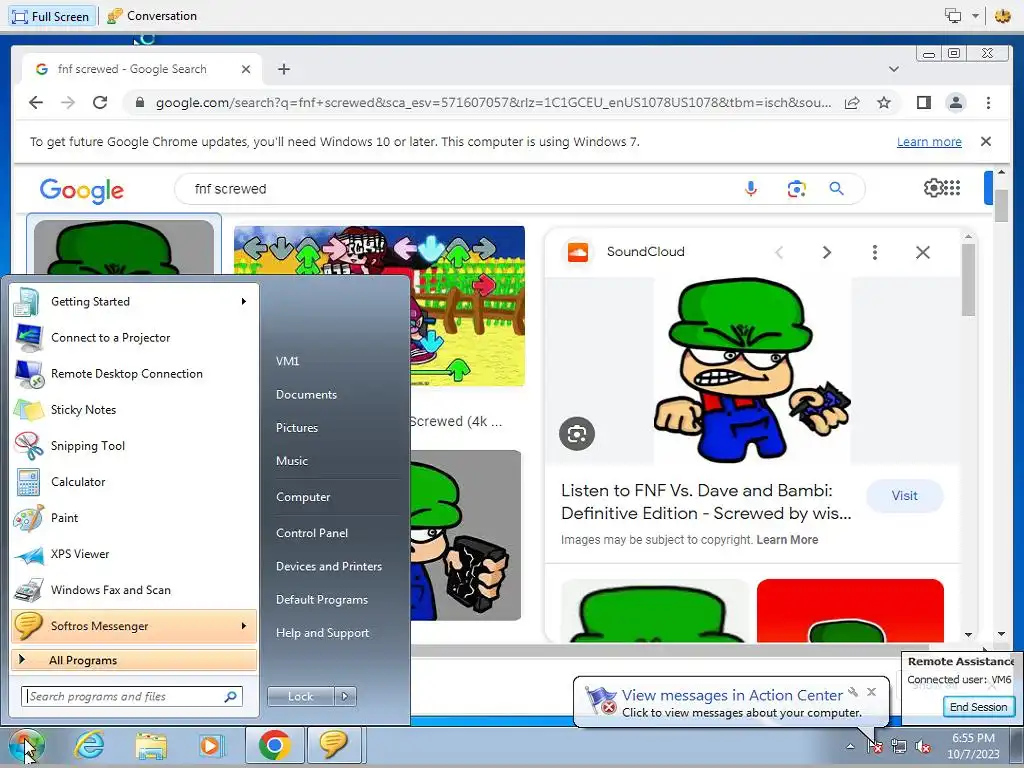This screenshot has width=1024, height=768.
Task: Show next image in preview panel
Action: [826, 252]
